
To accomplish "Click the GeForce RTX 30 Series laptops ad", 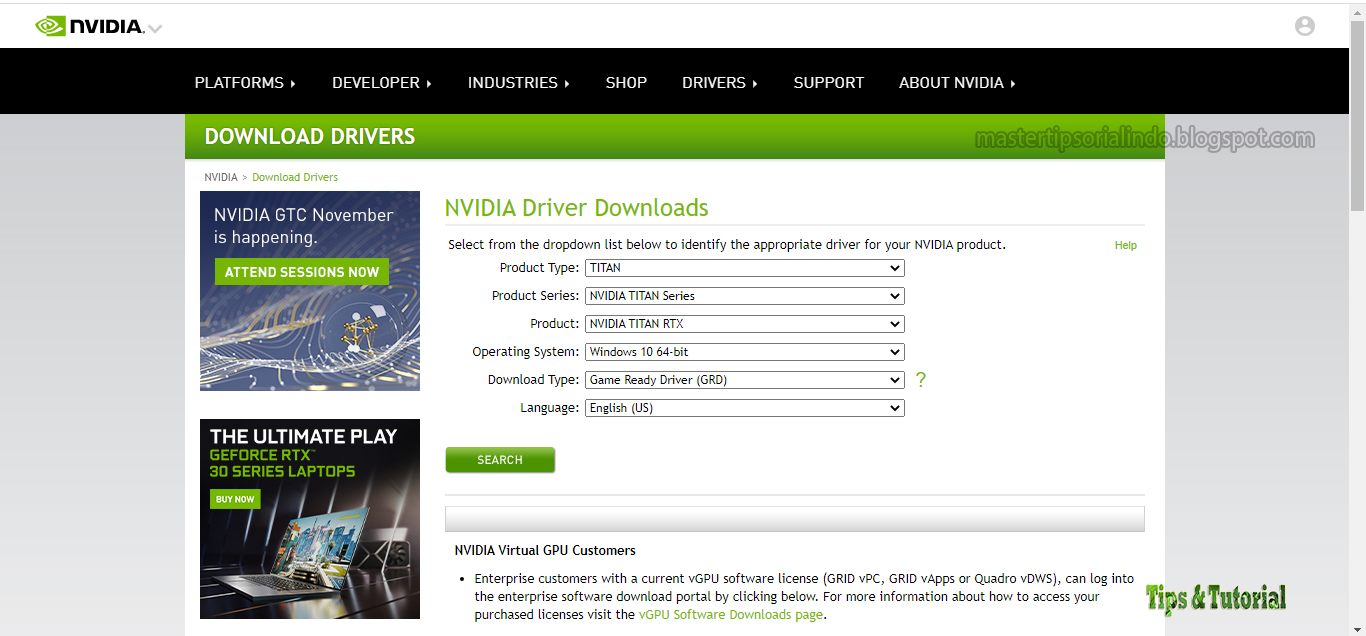I will pos(310,519).
